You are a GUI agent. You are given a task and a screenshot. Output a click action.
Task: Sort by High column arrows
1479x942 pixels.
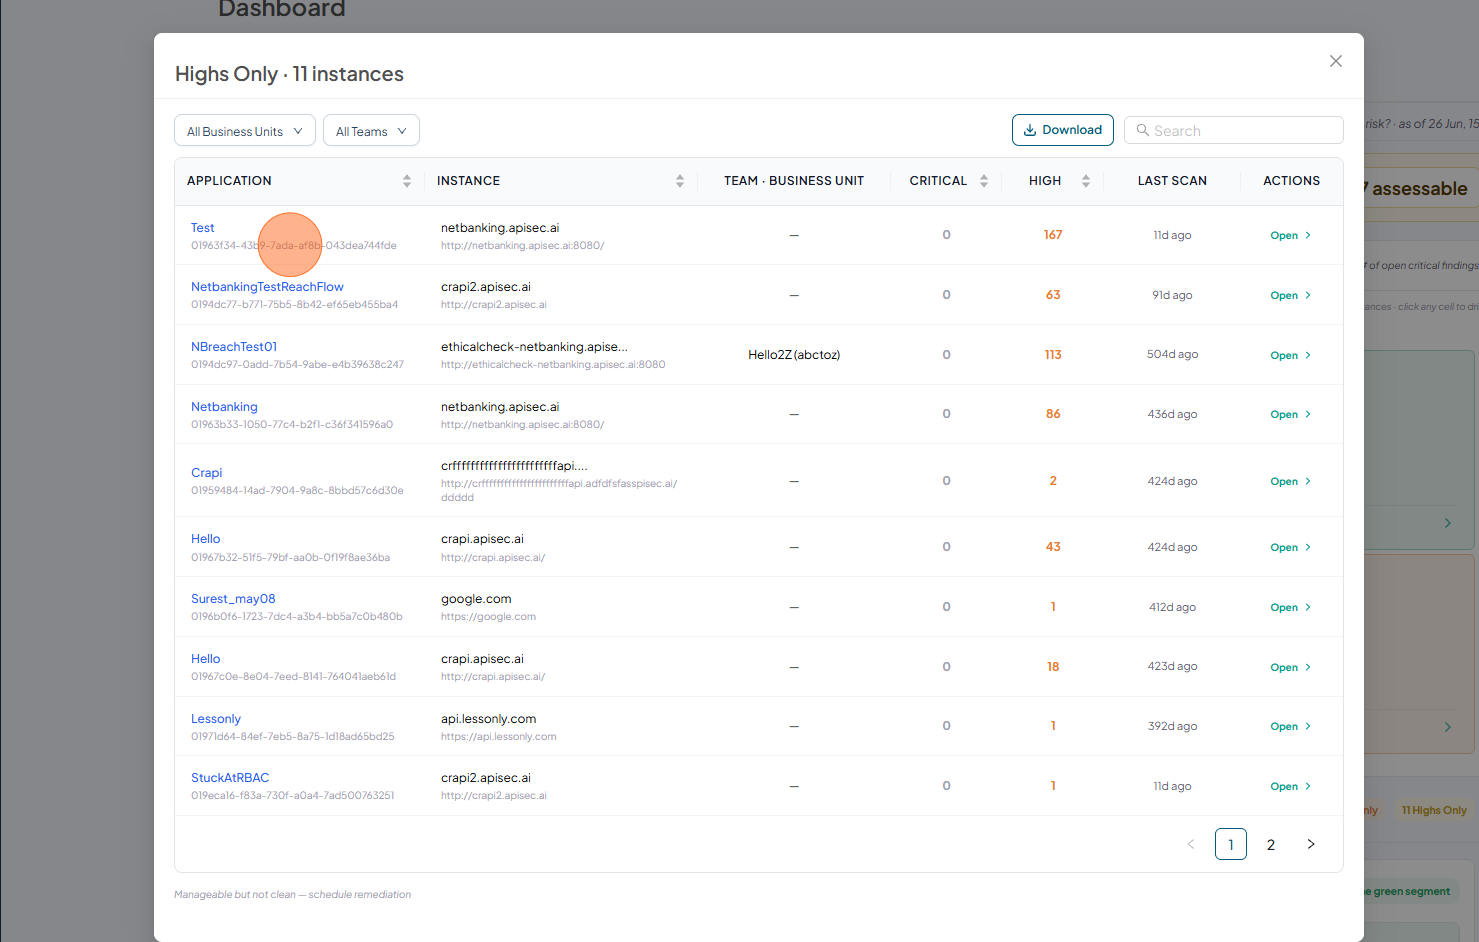pos(1086,181)
